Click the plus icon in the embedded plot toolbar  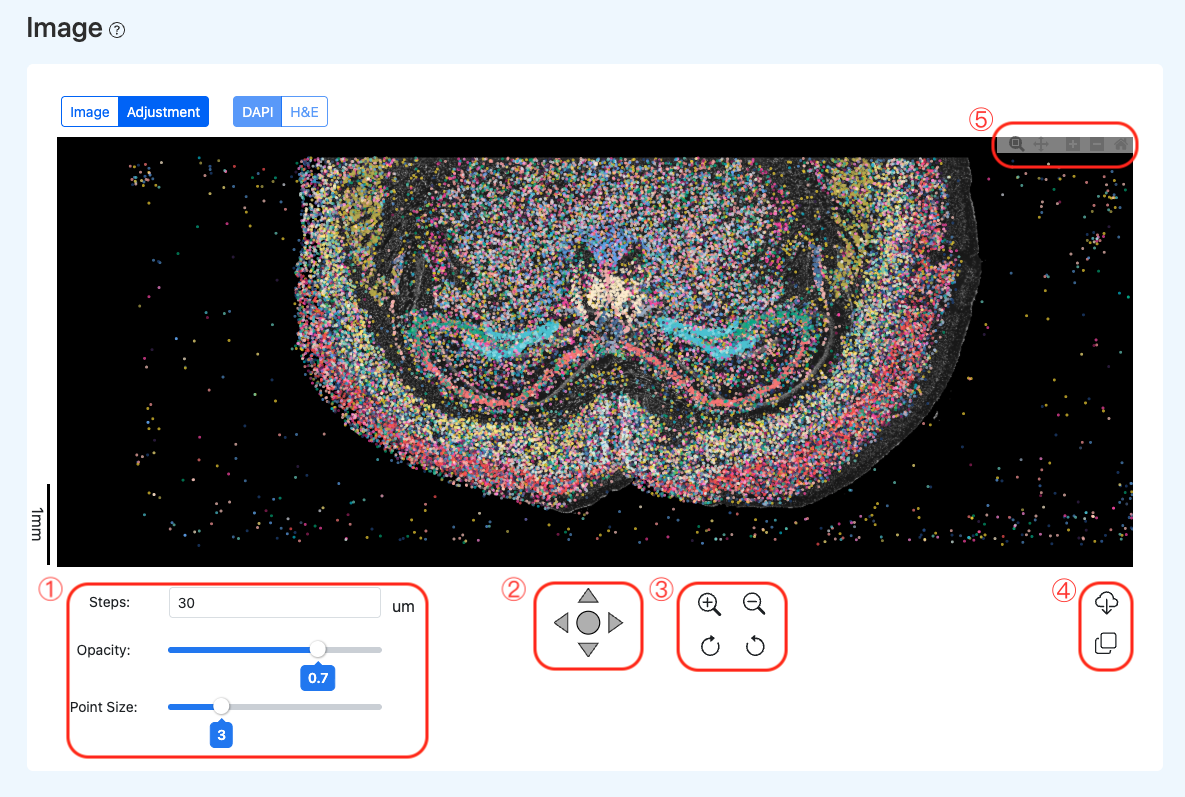(x=1072, y=144)
